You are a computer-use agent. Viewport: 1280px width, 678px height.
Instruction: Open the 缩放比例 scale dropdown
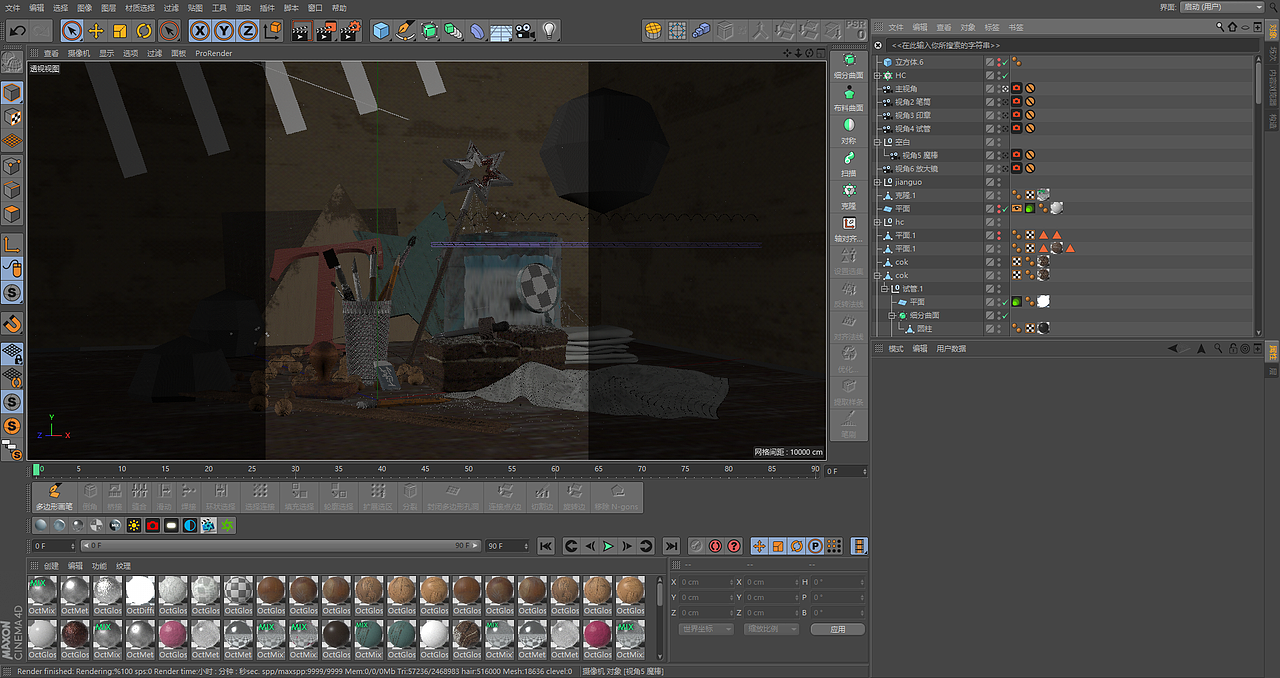click(x=770, y=629)
